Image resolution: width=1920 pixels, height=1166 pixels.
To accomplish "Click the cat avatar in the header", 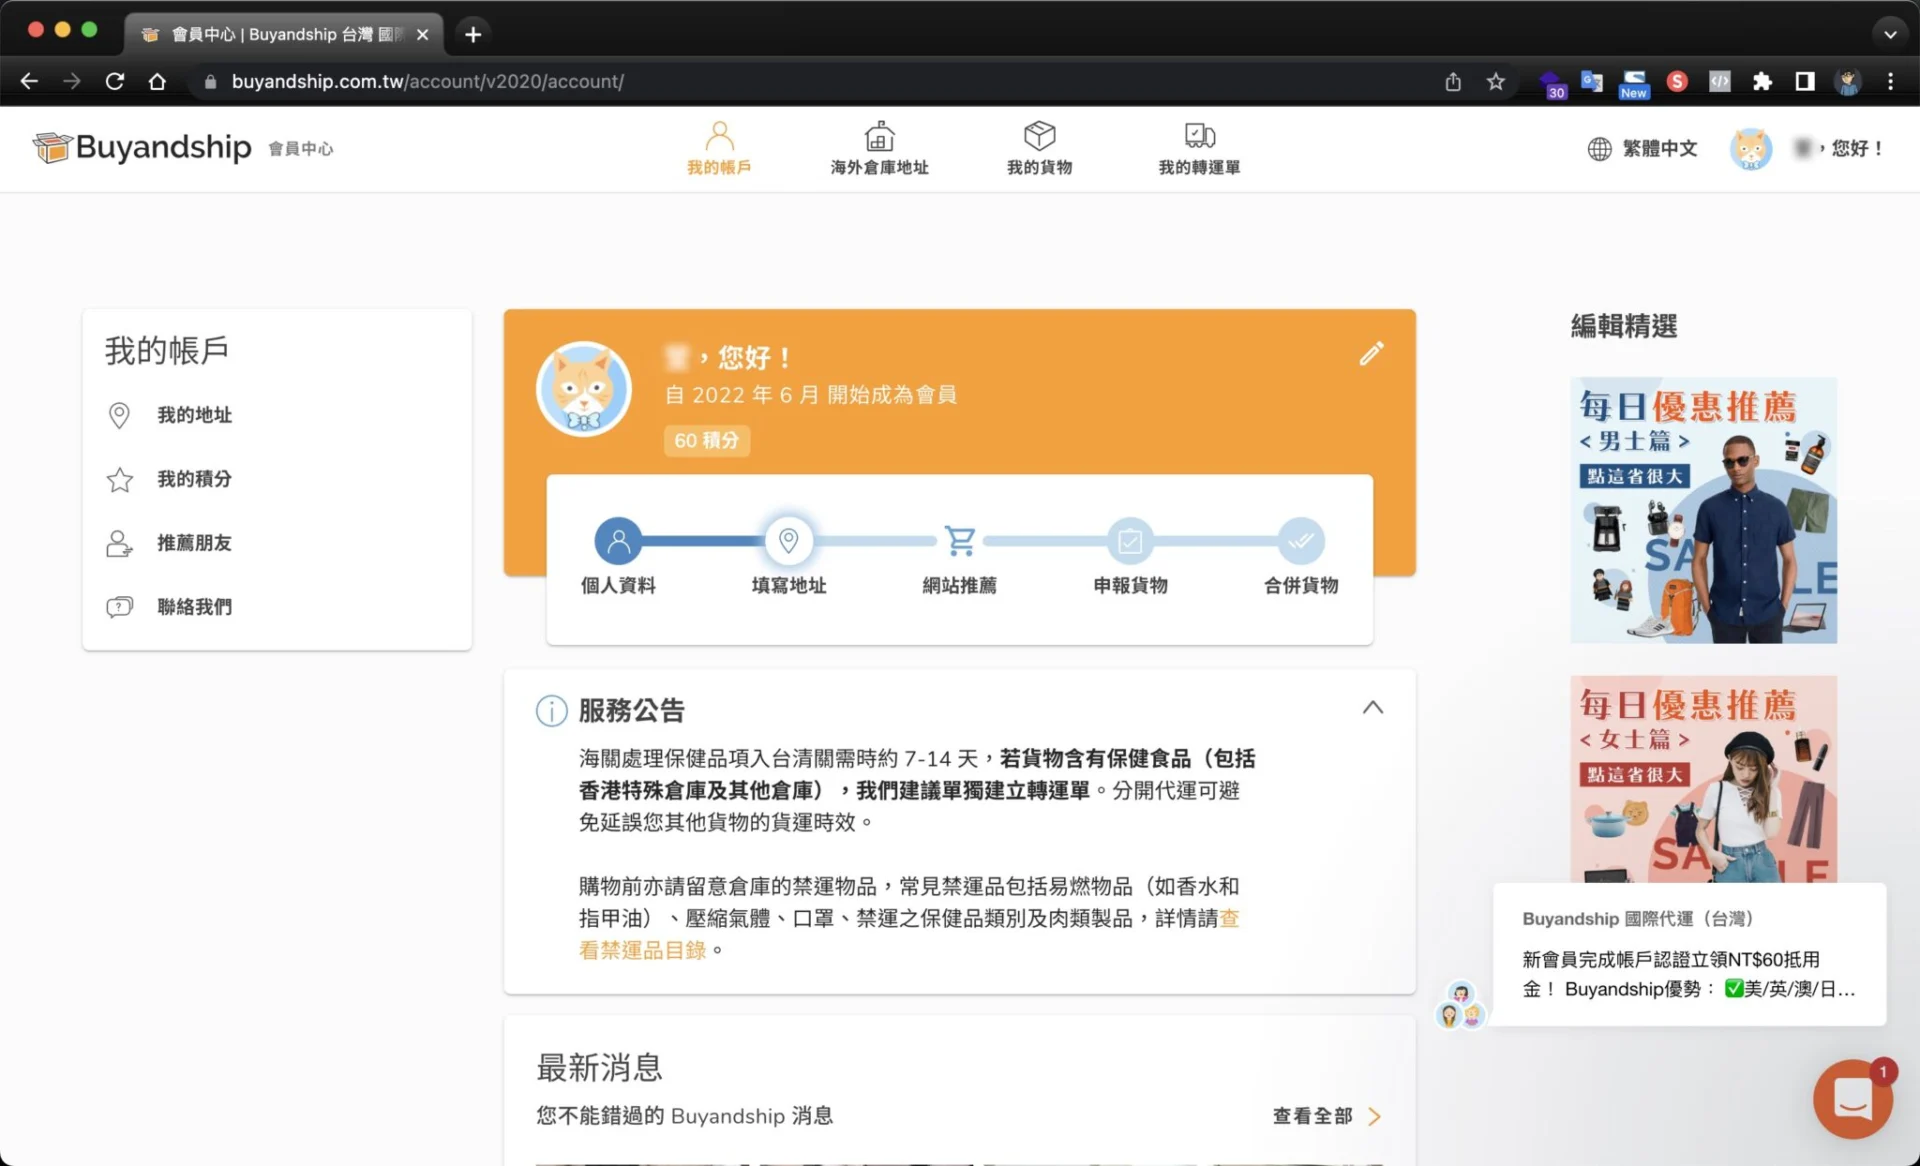I will pos(1750,148).
